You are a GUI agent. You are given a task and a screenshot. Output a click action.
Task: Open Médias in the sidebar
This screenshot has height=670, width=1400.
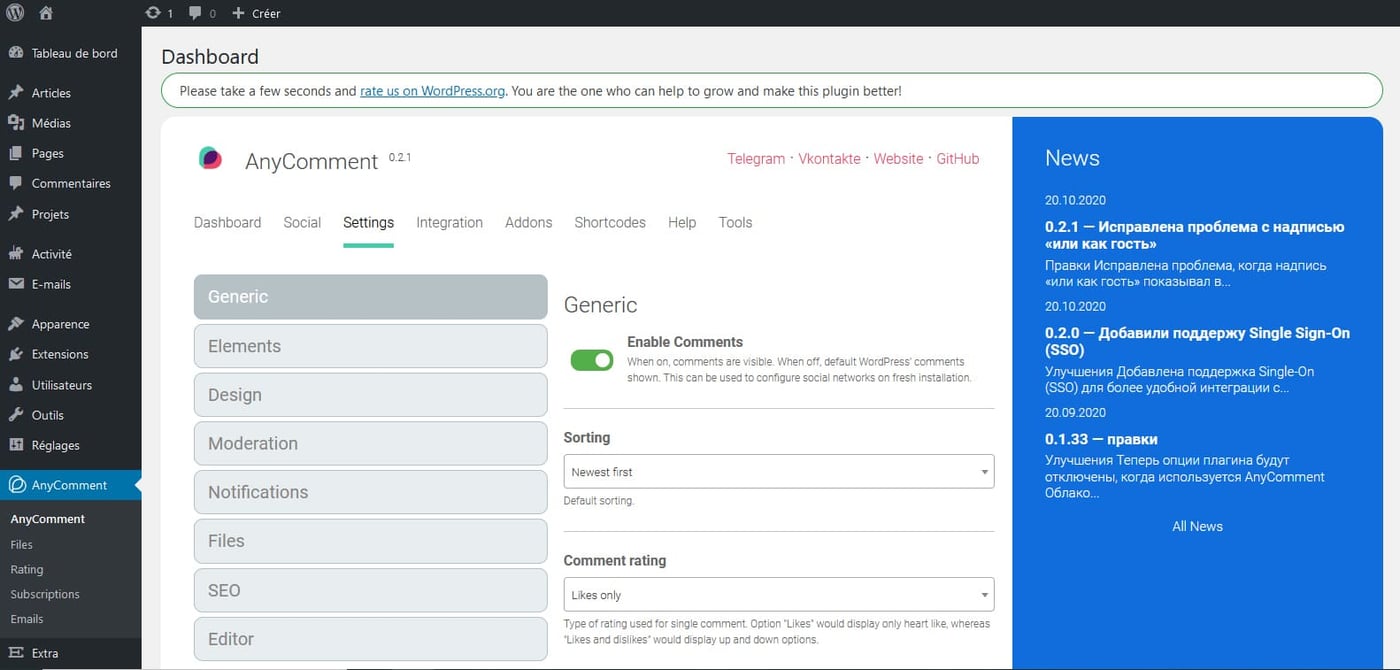click(x=50, y=123)
